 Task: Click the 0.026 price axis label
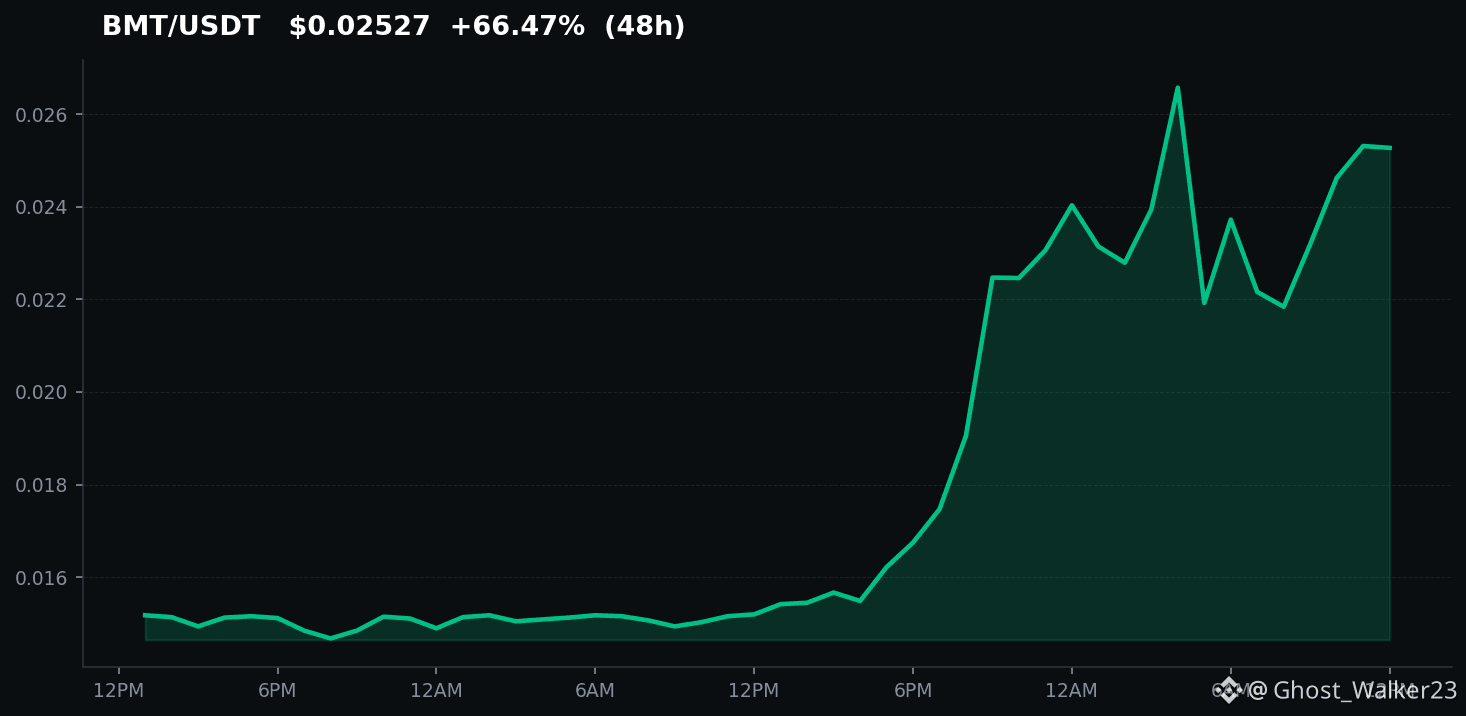pyautogui.click(x=41, y=115)
